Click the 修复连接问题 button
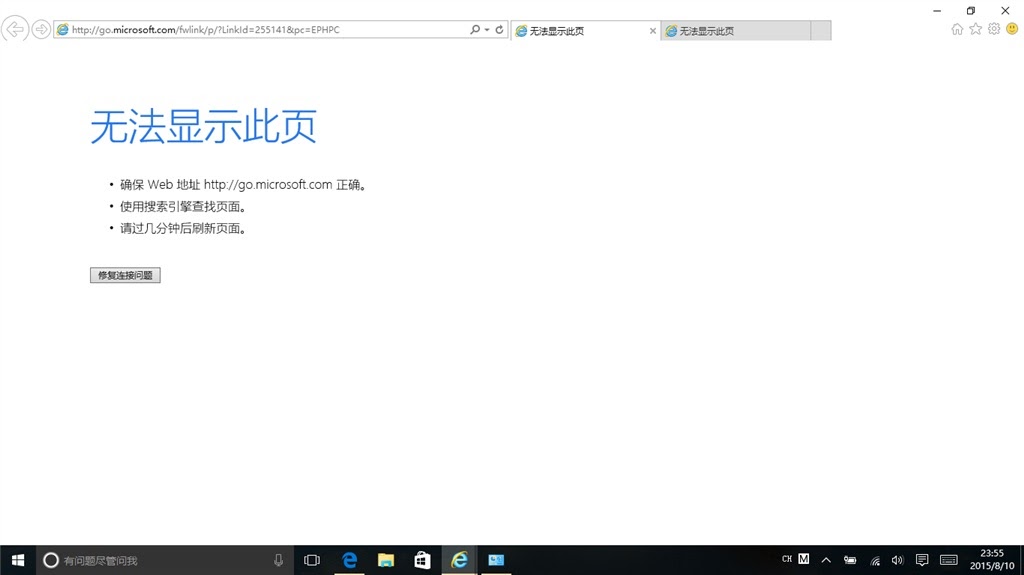Screen dimensions: 1024x575 click(125, 275)
